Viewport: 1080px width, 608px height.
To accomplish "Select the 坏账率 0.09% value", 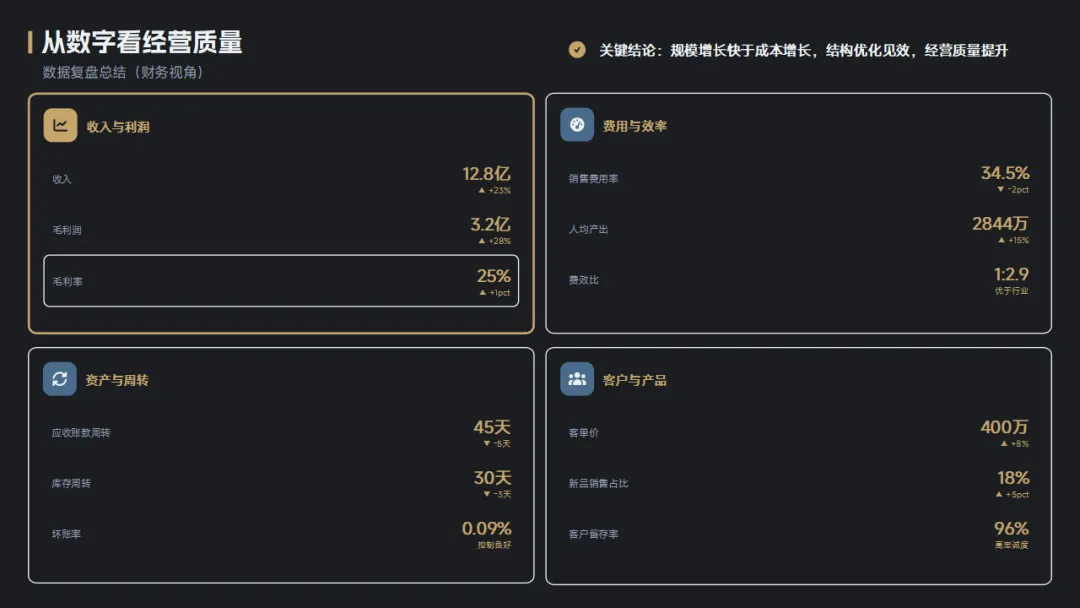I will click(486, 528).
